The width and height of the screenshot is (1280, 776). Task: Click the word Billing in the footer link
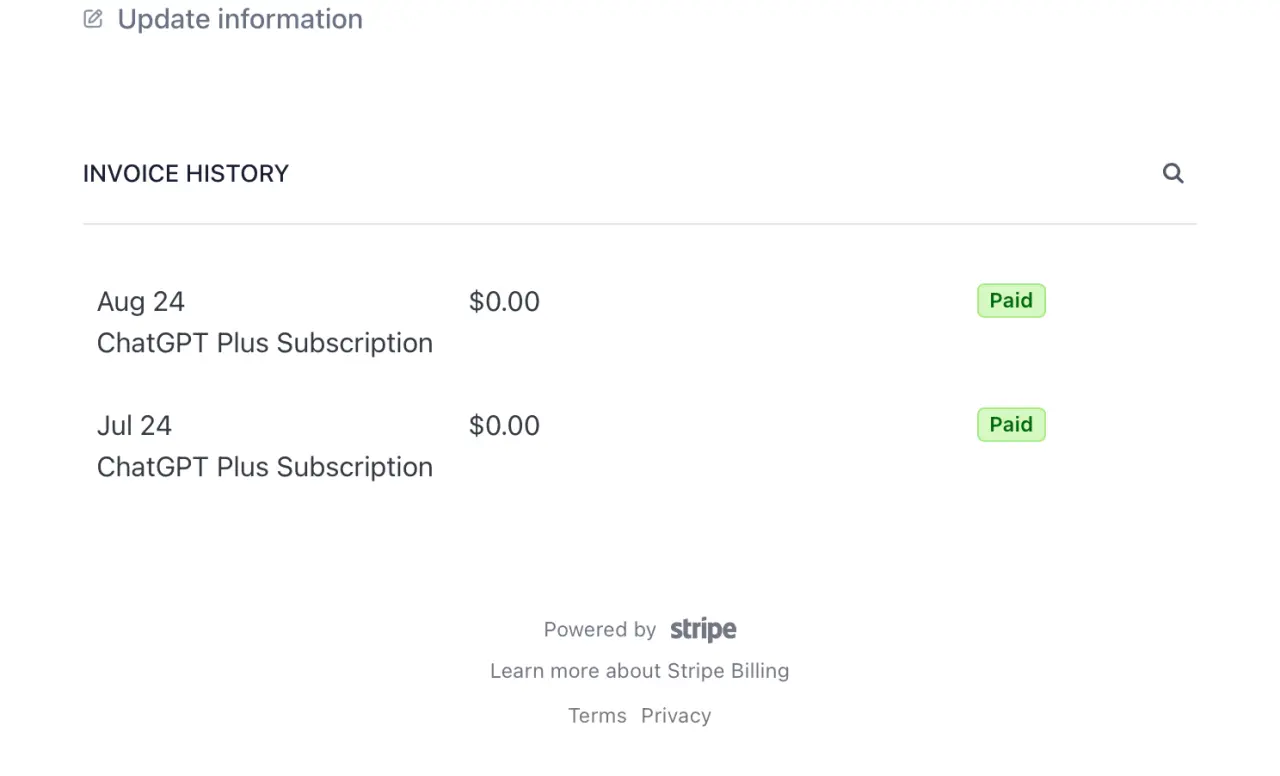pos(759,671)
